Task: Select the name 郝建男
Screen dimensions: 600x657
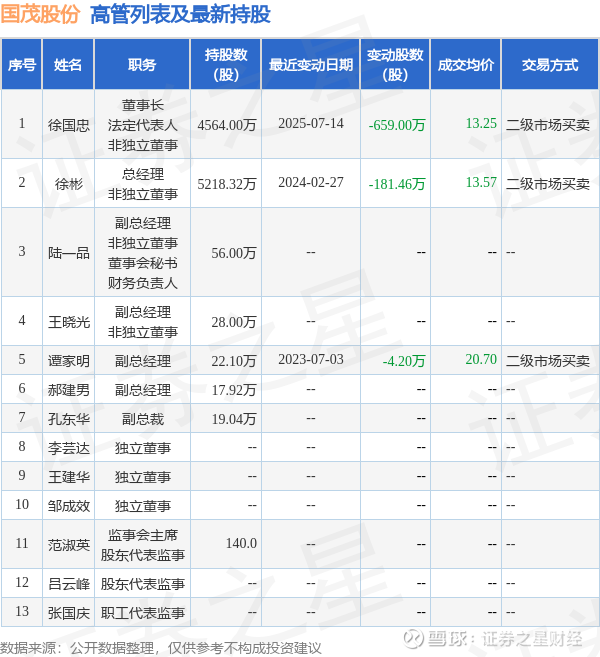Action: 68,390
